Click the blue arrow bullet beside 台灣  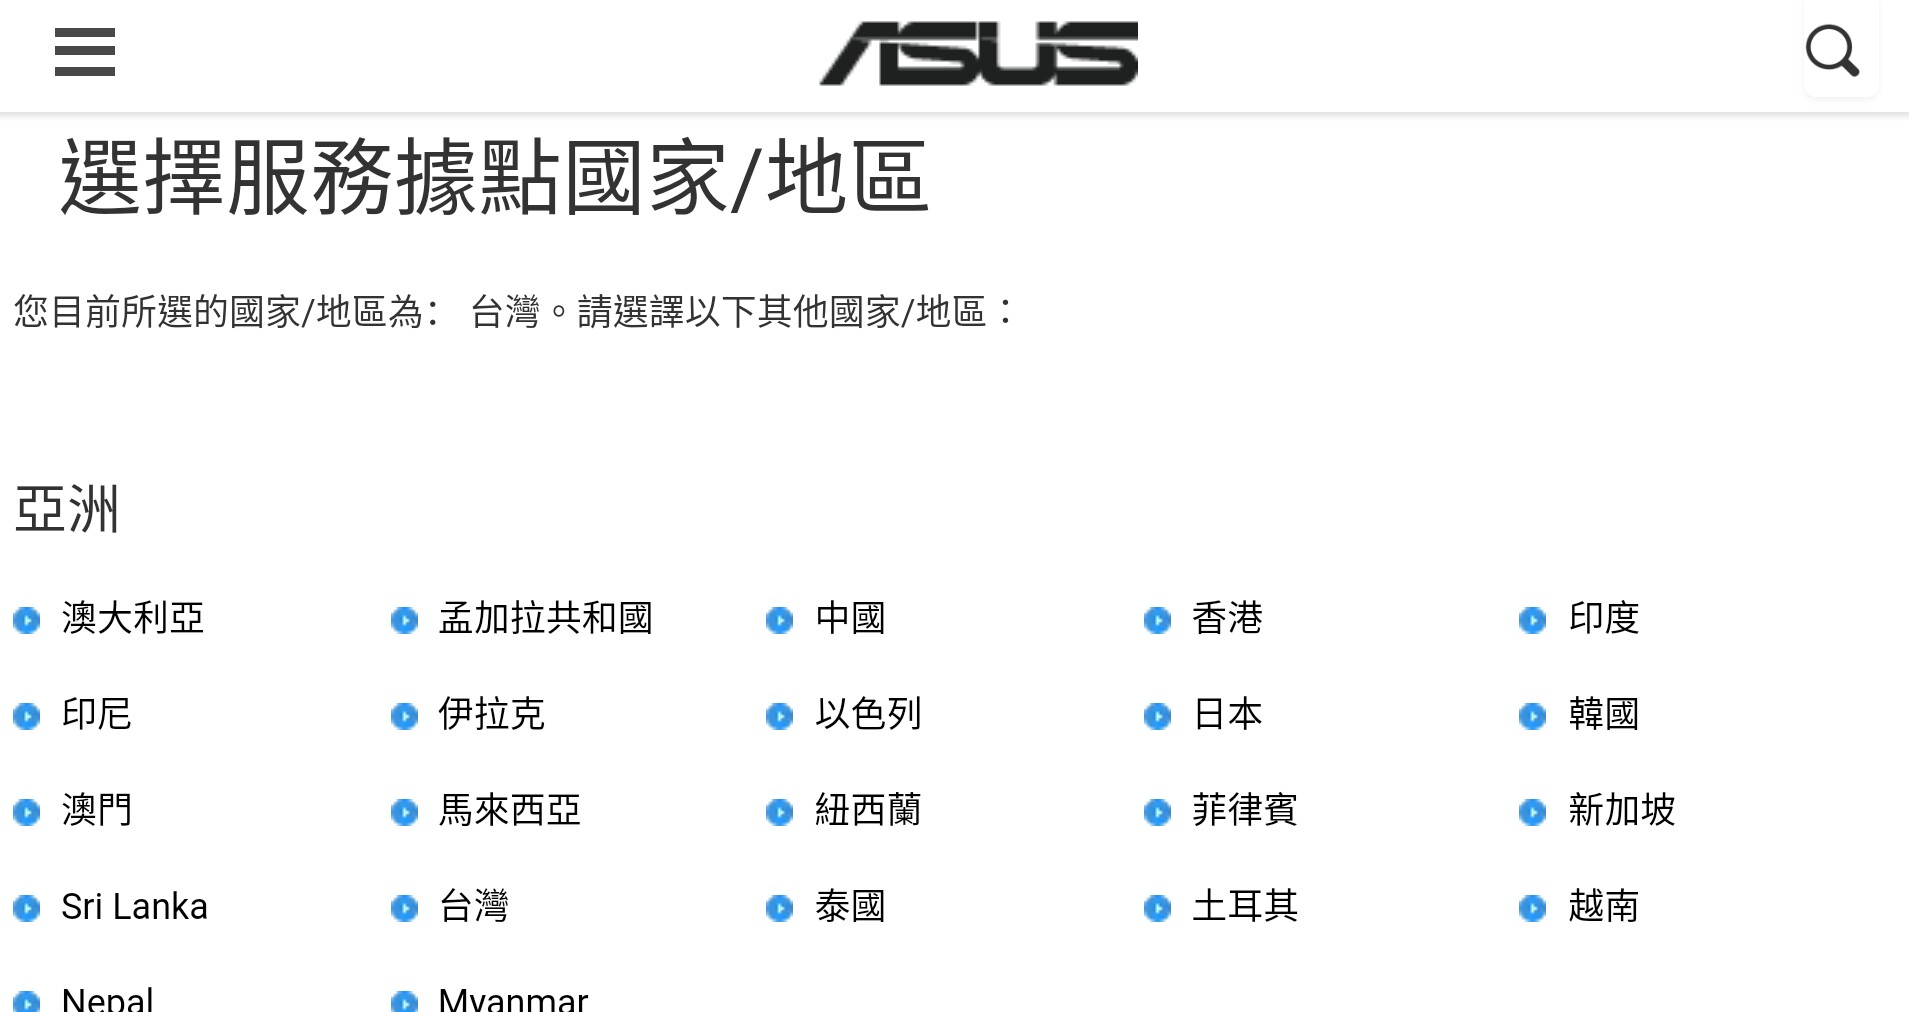tap(404, 909)
